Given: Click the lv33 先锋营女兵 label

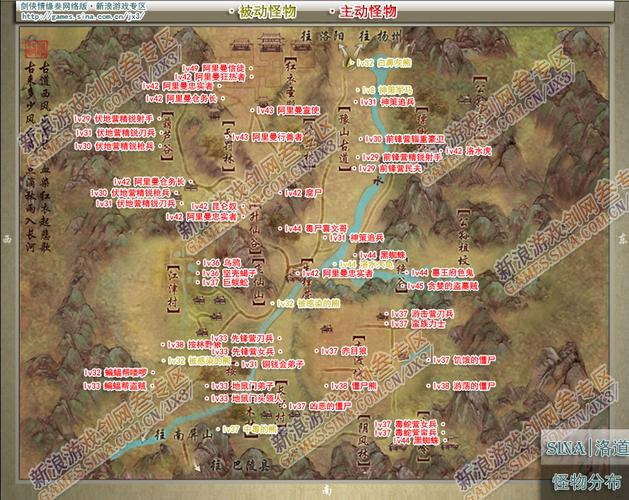Looking at the screenshot, I should click(243, 352).
